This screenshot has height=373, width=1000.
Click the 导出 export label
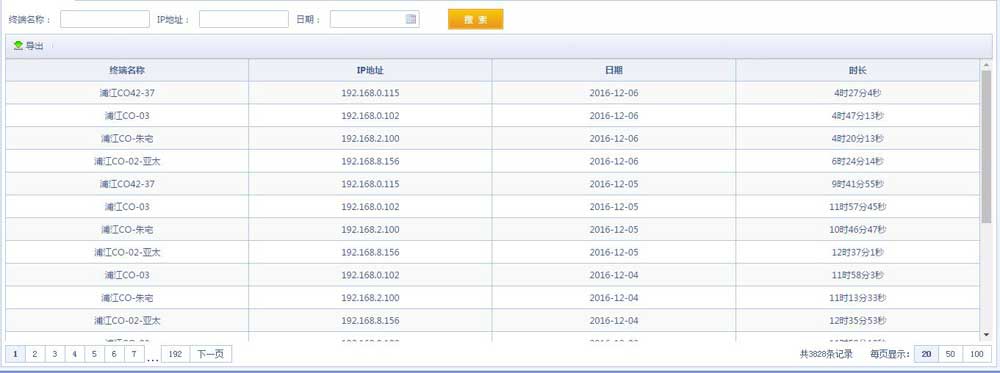click(34, 46)
